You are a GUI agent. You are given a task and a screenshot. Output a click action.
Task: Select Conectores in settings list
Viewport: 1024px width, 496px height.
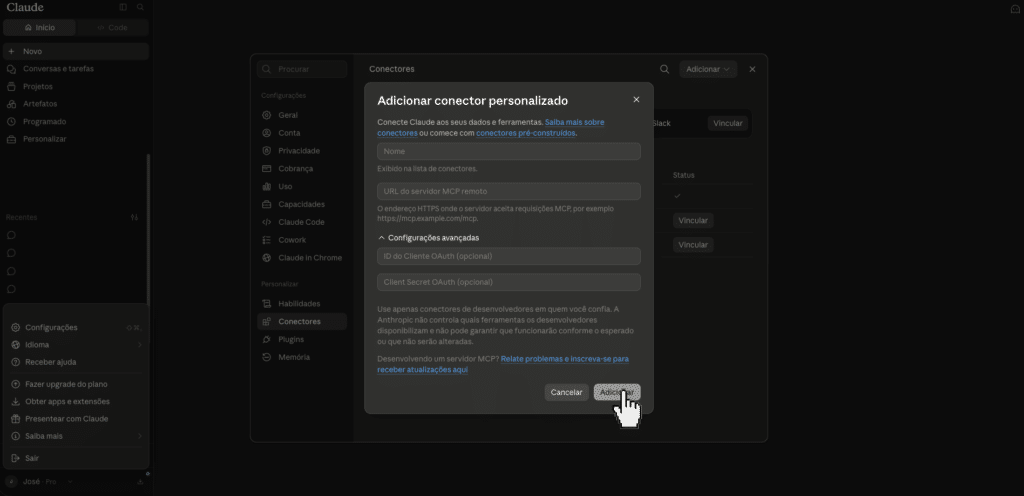pyautogui.click(x=302, y=321)
